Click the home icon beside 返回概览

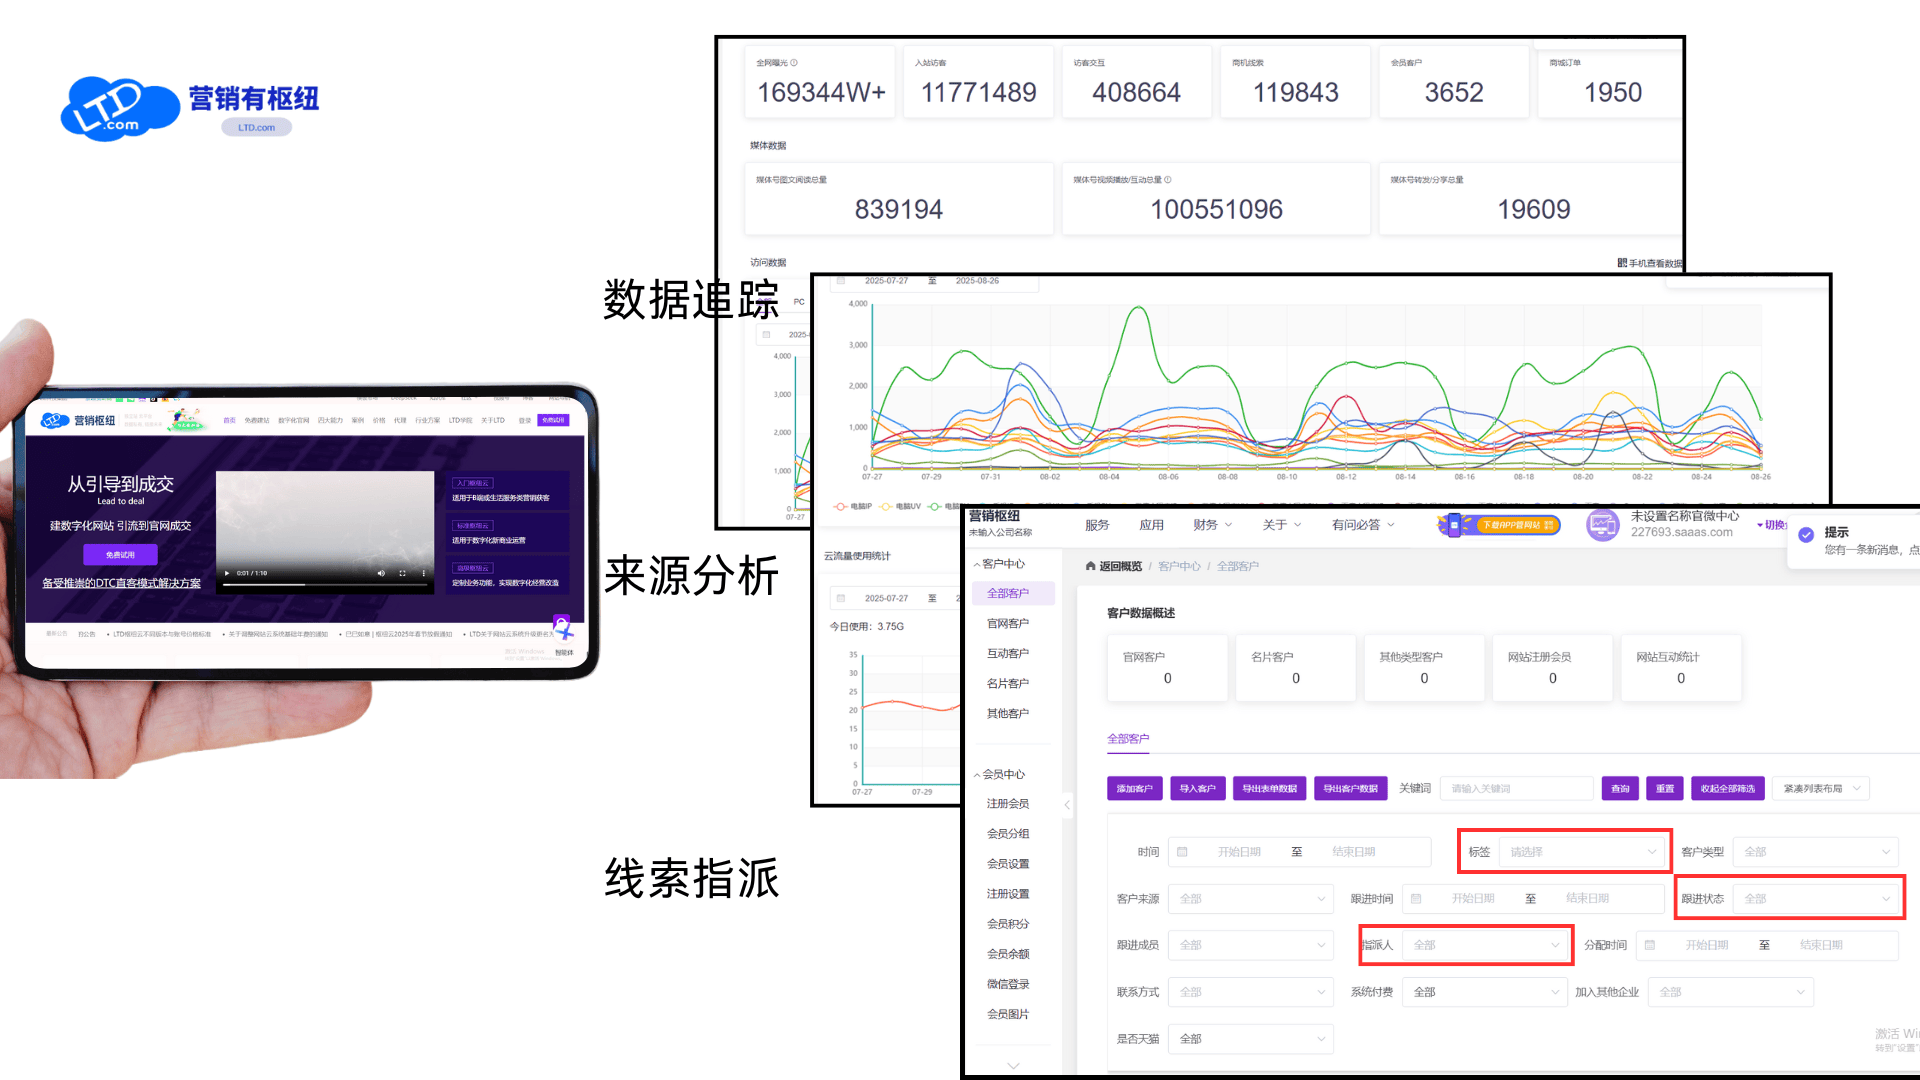point(1090,566)
